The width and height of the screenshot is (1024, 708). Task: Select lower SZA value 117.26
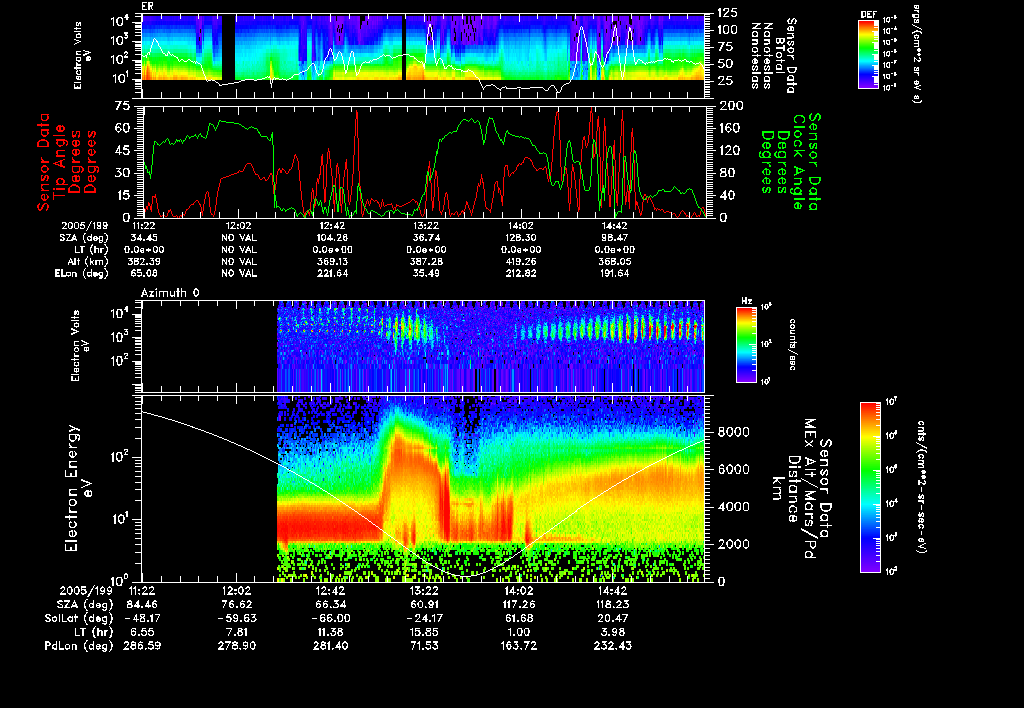(x=519, y=605)
